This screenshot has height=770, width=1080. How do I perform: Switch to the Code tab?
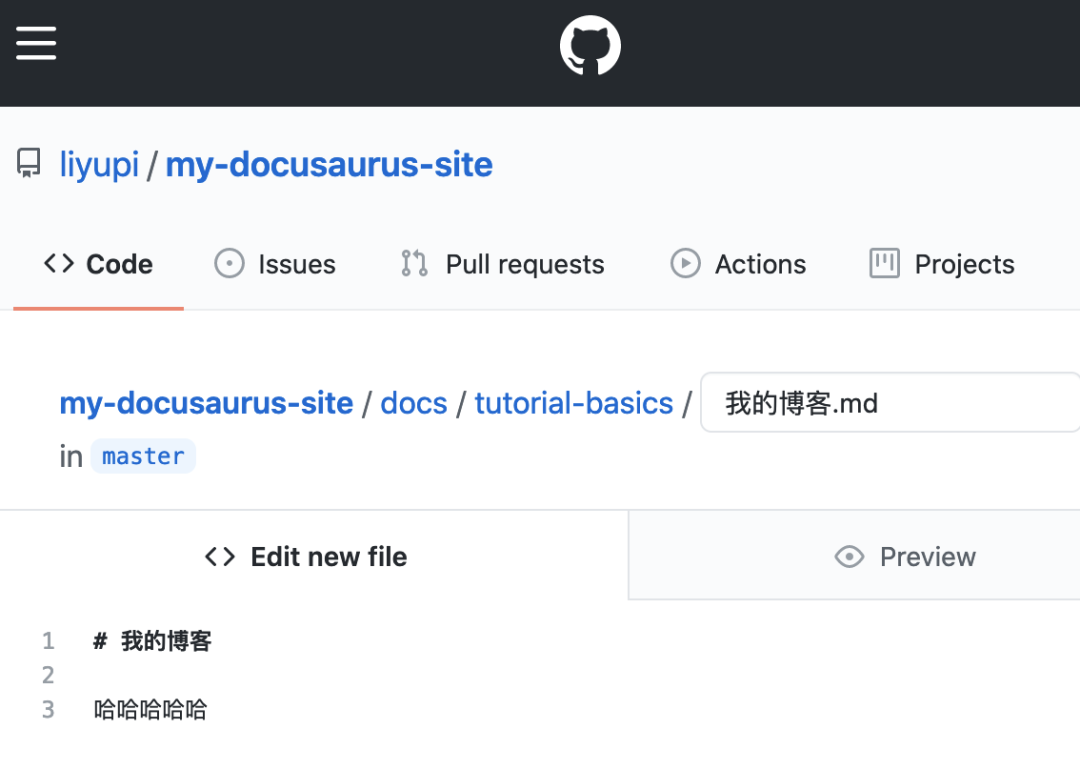[x=99, y=264]
